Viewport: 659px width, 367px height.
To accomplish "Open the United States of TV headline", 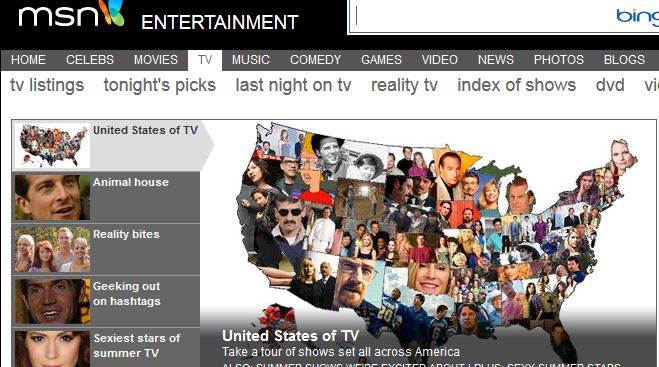I will (x=290, y=336).
